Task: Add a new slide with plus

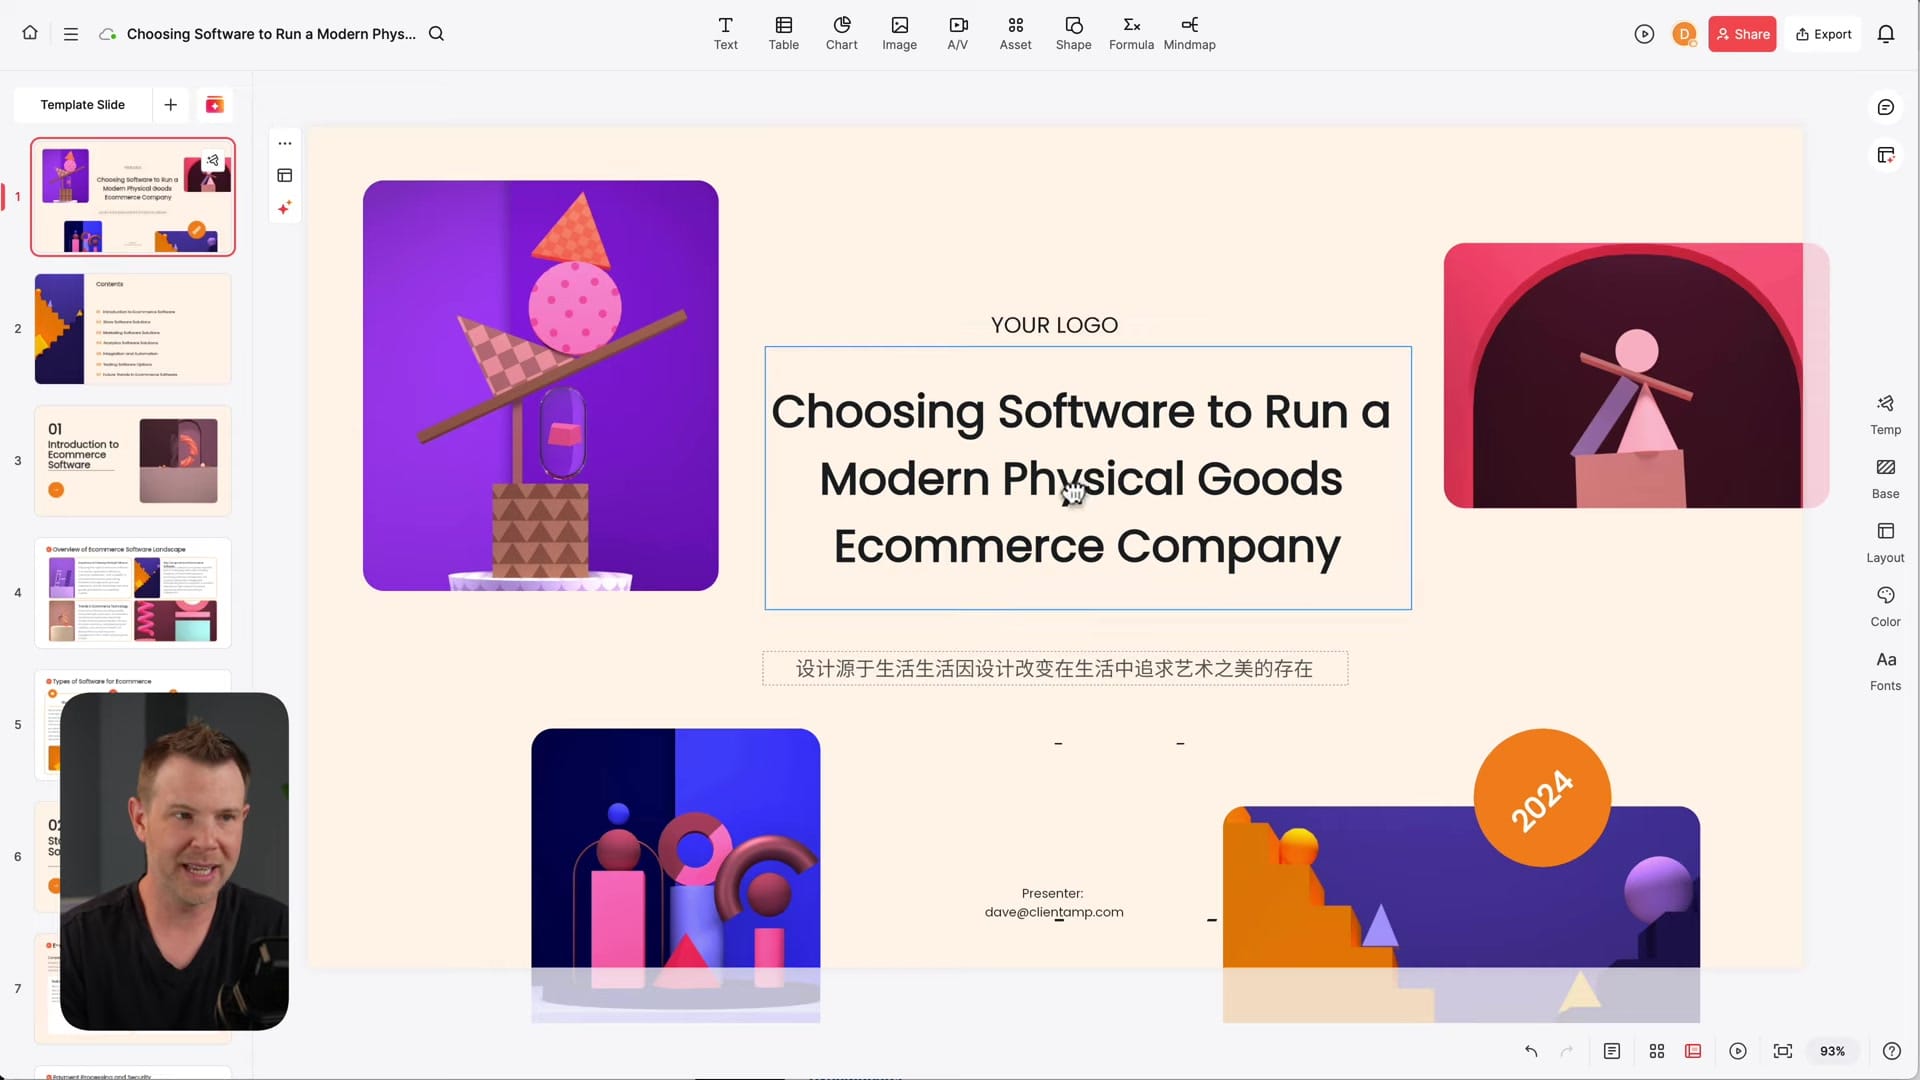Action: tap(171, 105)
